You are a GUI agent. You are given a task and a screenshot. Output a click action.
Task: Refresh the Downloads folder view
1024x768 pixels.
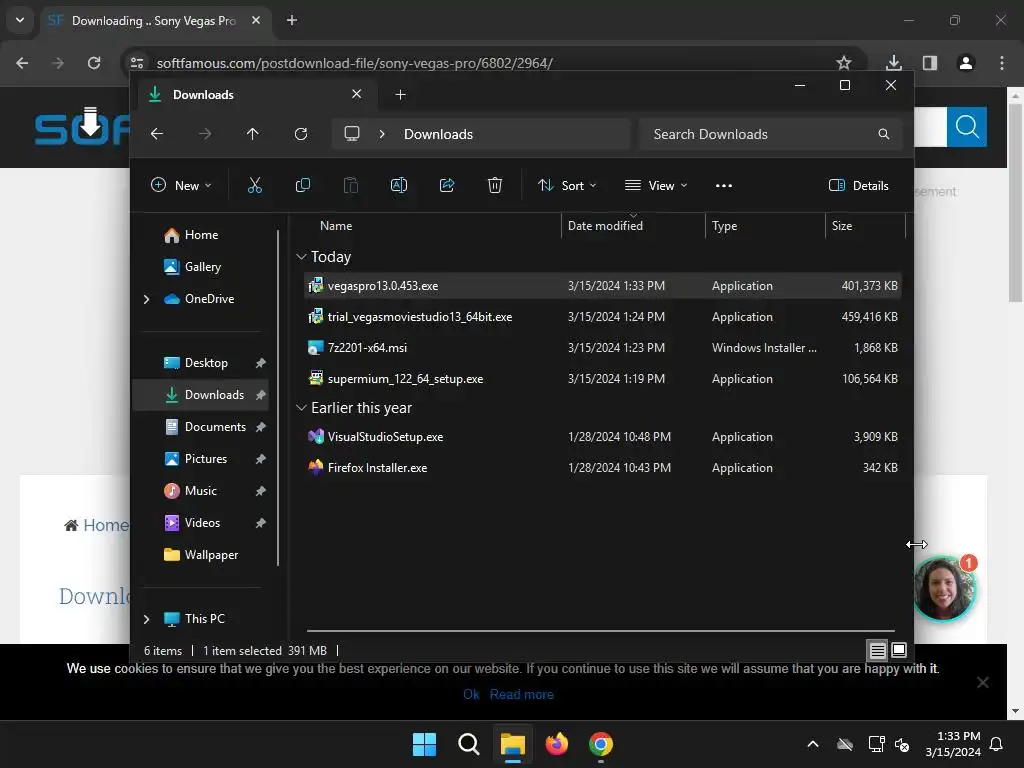pos(300,134)
